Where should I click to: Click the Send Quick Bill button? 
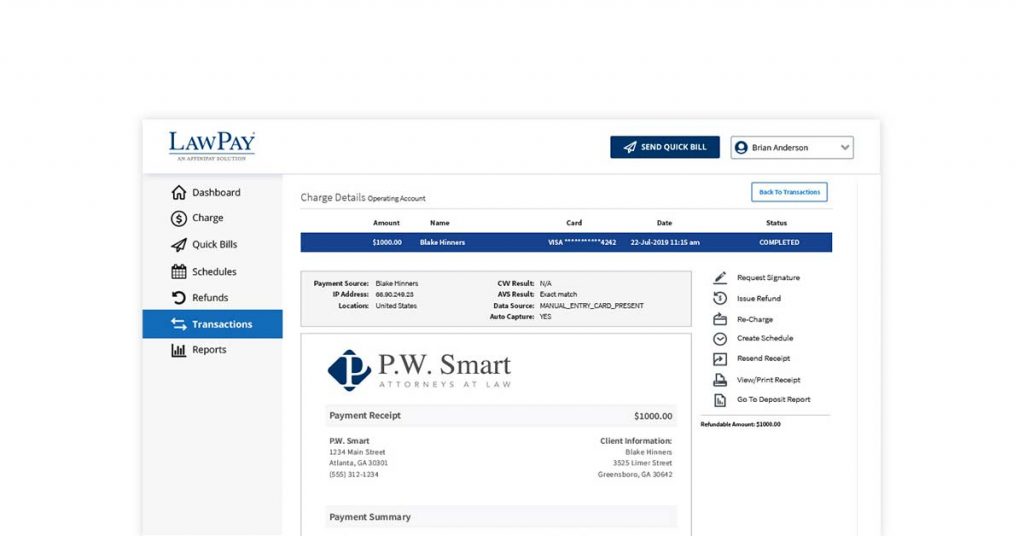coord(665,148)
